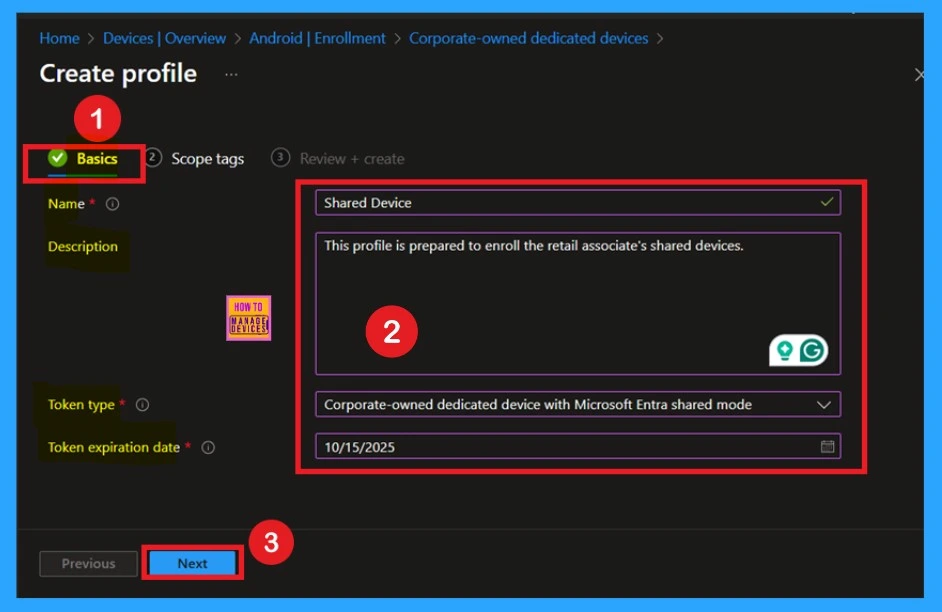Click inside the Description text area

coord(578,304)
